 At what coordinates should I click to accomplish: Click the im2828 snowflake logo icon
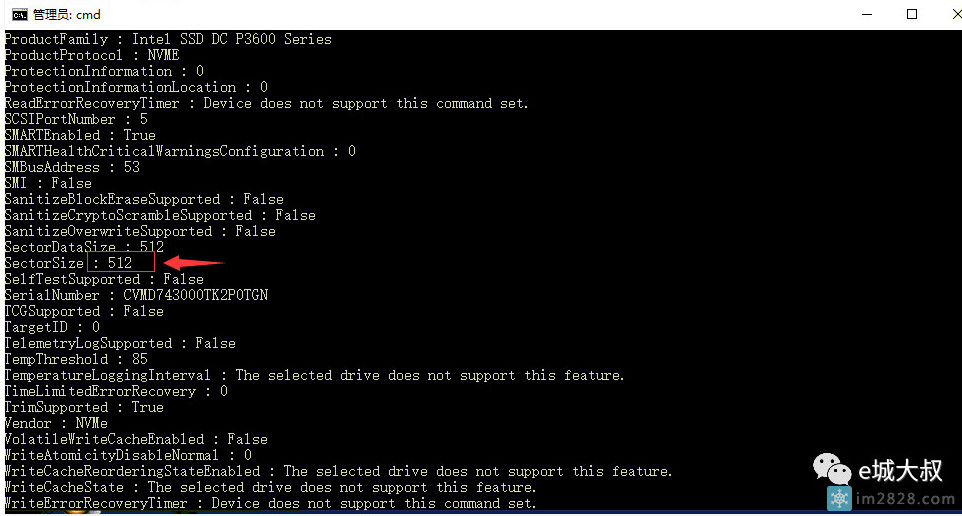coord(839,498)
